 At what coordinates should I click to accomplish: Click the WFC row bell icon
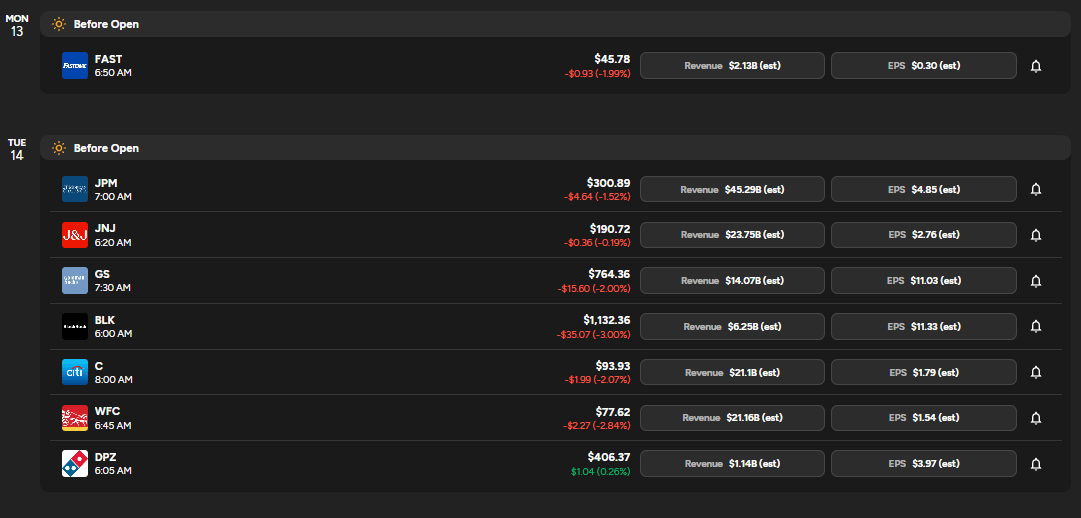[1035, 418]
